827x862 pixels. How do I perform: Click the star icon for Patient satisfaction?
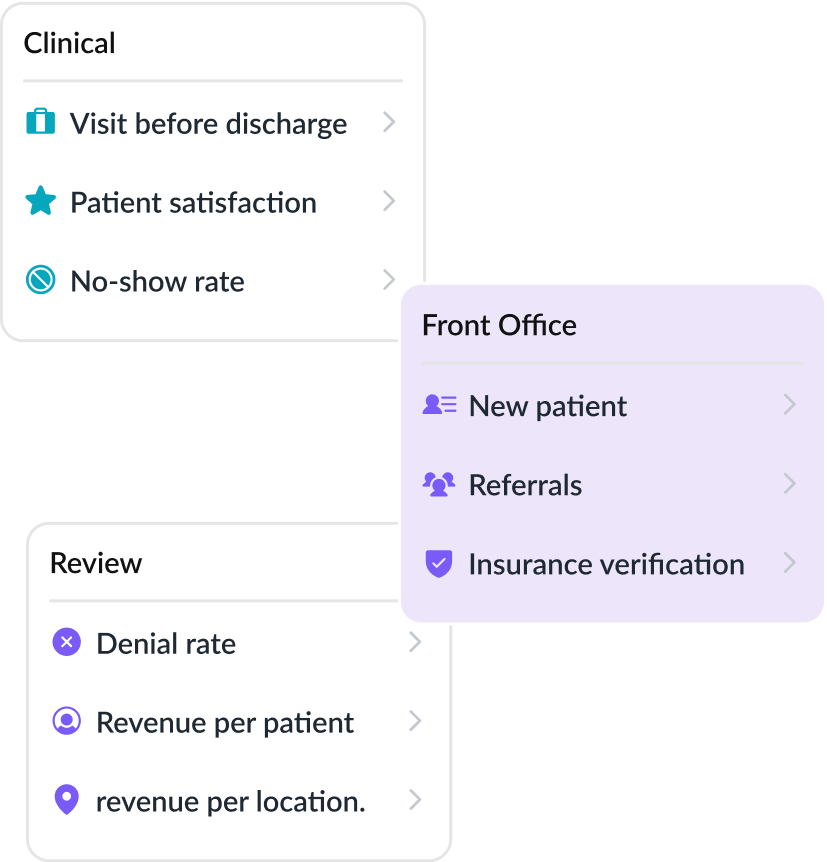click(x=40, y=202)
